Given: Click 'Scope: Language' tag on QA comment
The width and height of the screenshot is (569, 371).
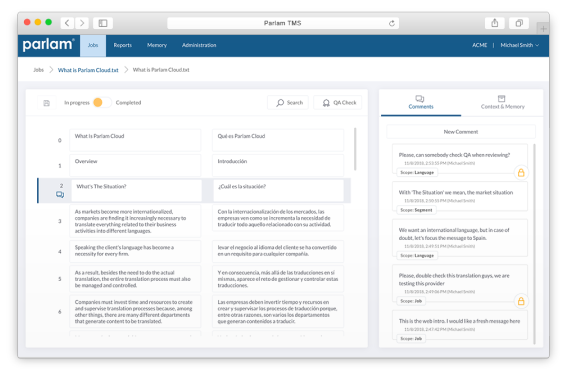Looking at the screenshot, I should point(417,172).
